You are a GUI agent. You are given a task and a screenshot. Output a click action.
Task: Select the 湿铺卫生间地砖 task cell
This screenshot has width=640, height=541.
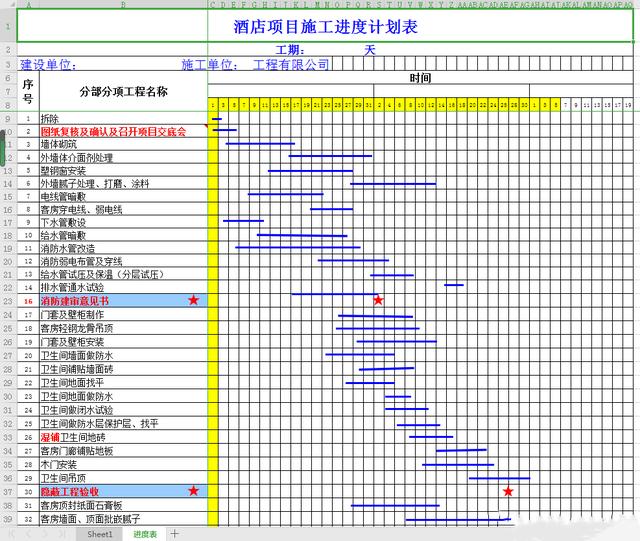click(124, 438)
